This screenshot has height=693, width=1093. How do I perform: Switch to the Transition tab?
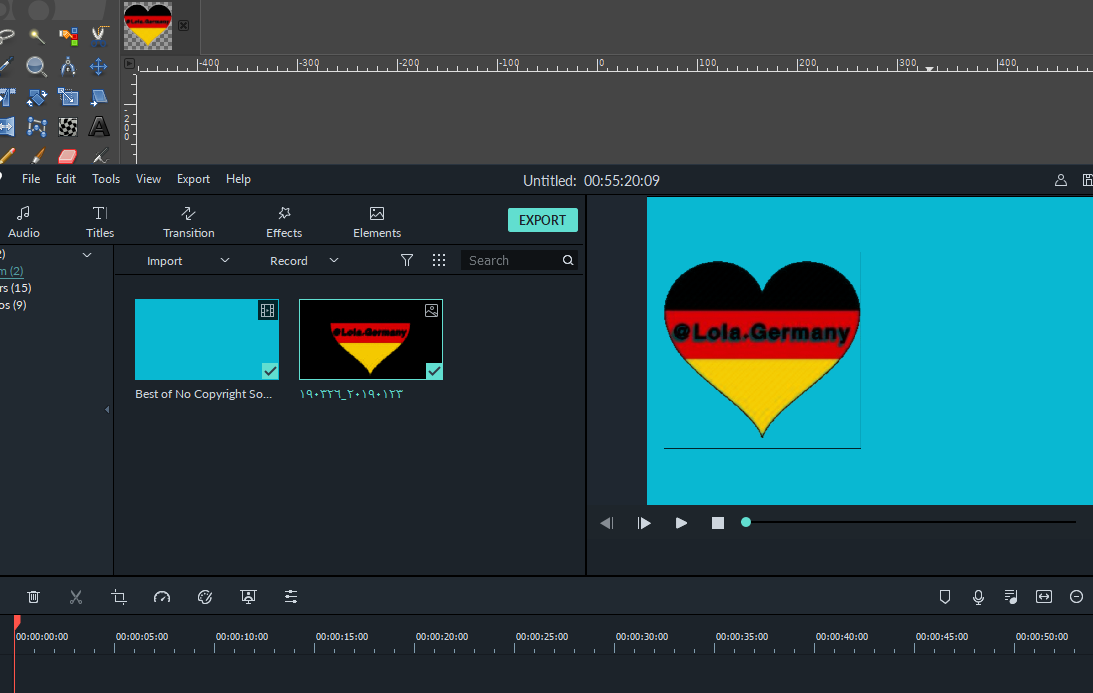(x=189, y=221)
